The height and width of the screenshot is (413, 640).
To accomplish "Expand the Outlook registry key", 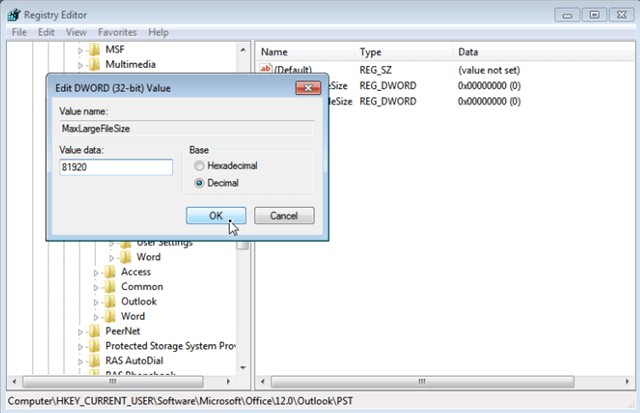I will click(x=96, y=302).
